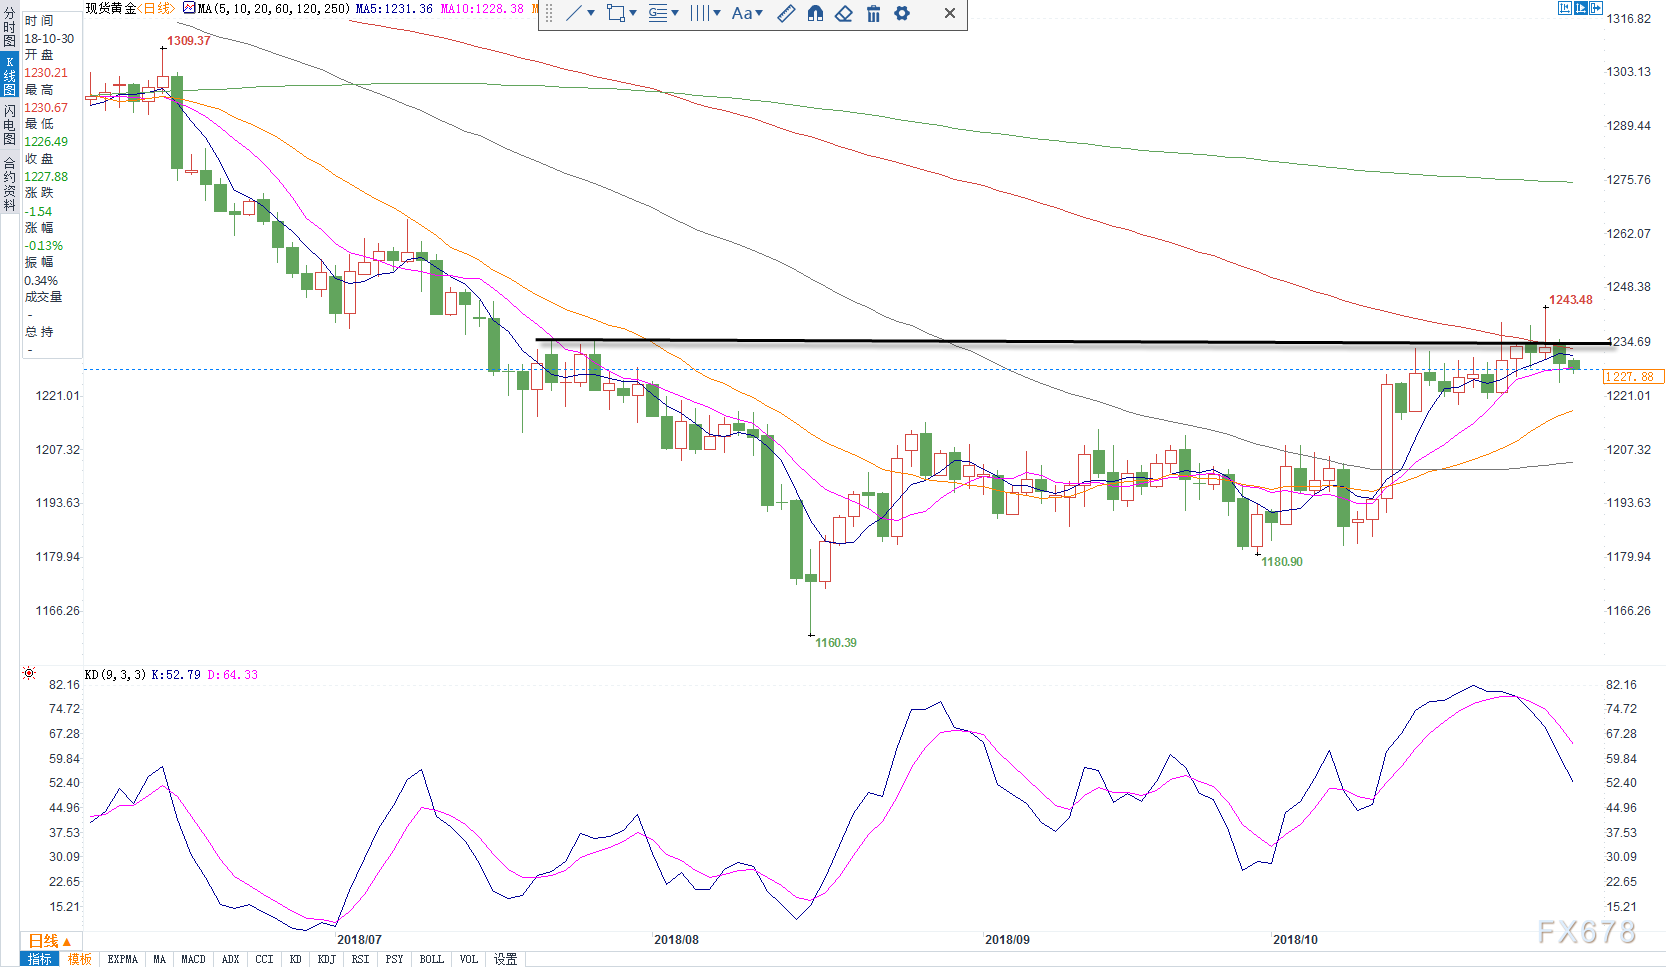Click the opening price 1230.21
Viewport: 1666px width, 967px height.
(x=46, y=73)
